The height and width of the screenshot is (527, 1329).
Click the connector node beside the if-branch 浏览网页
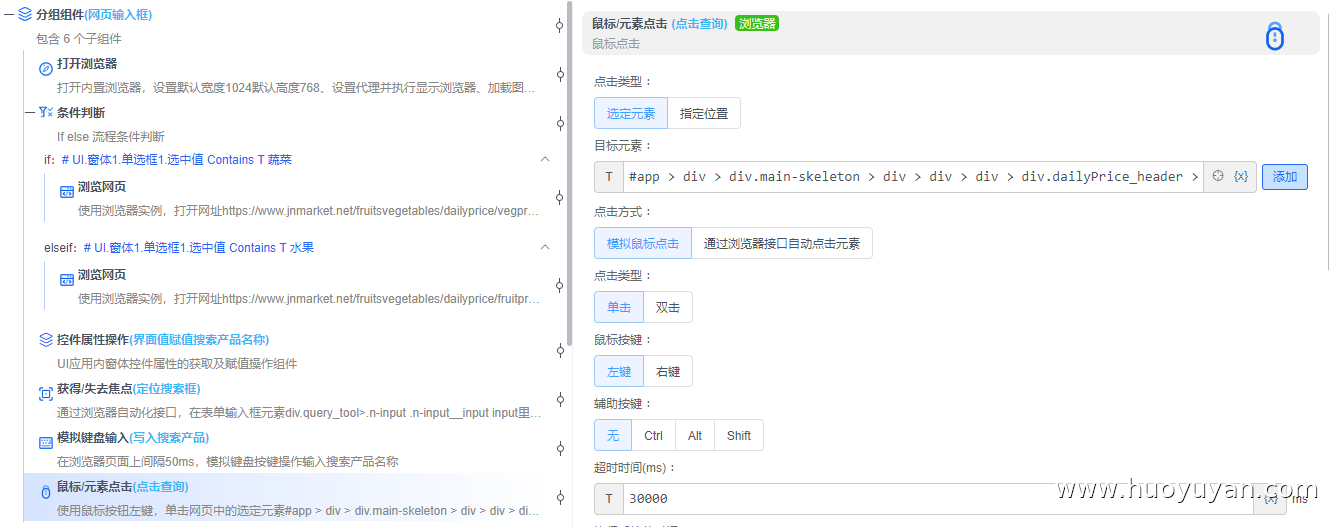tap(560, 198)
